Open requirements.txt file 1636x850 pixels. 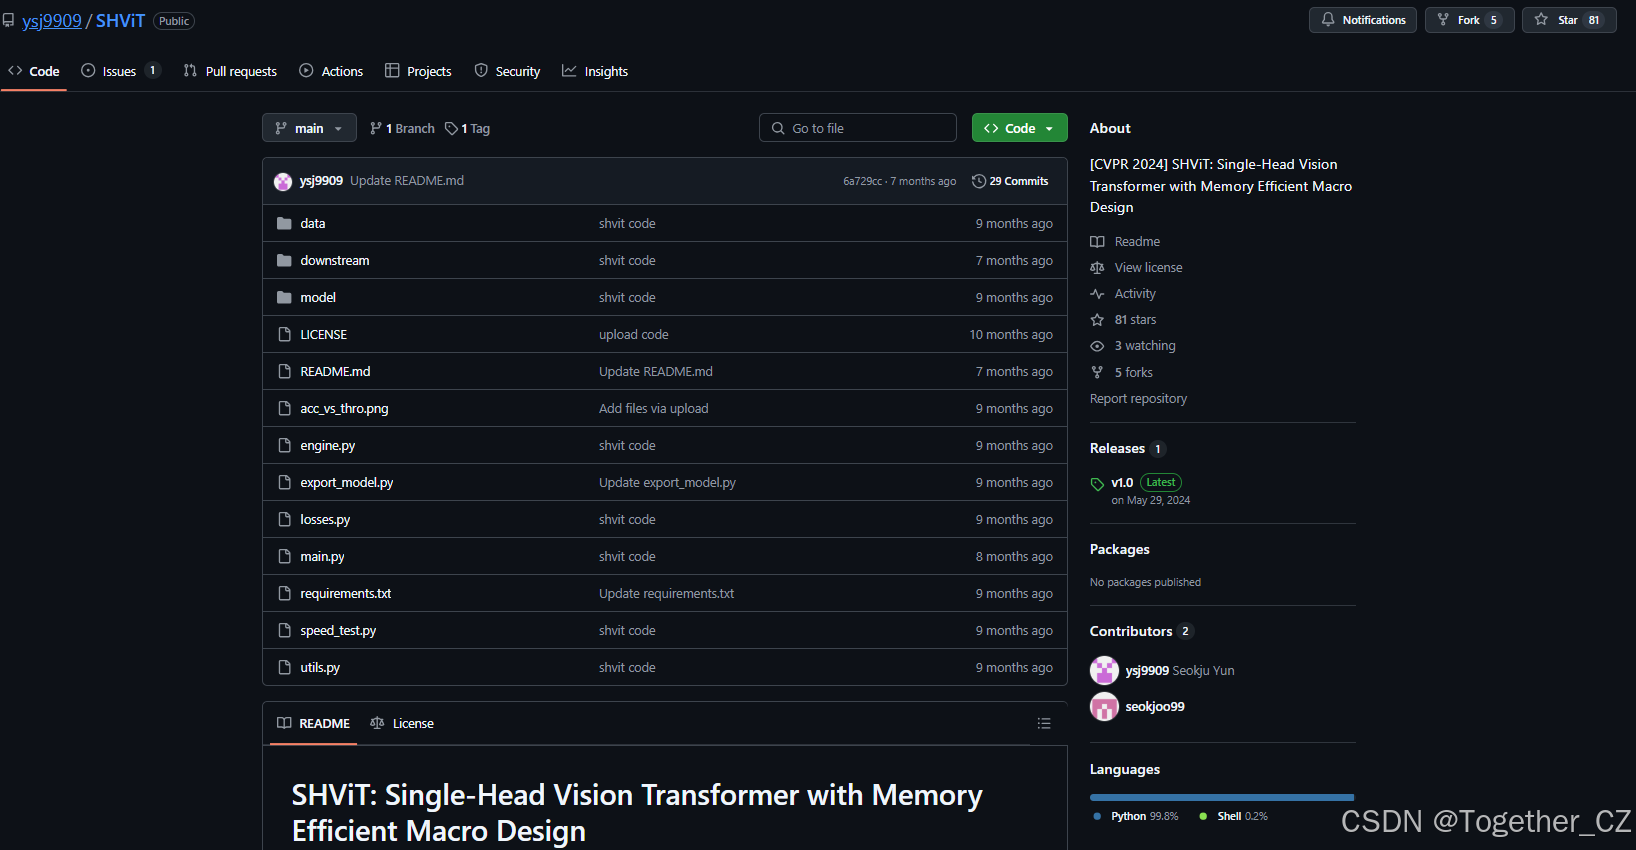point(345,594)
